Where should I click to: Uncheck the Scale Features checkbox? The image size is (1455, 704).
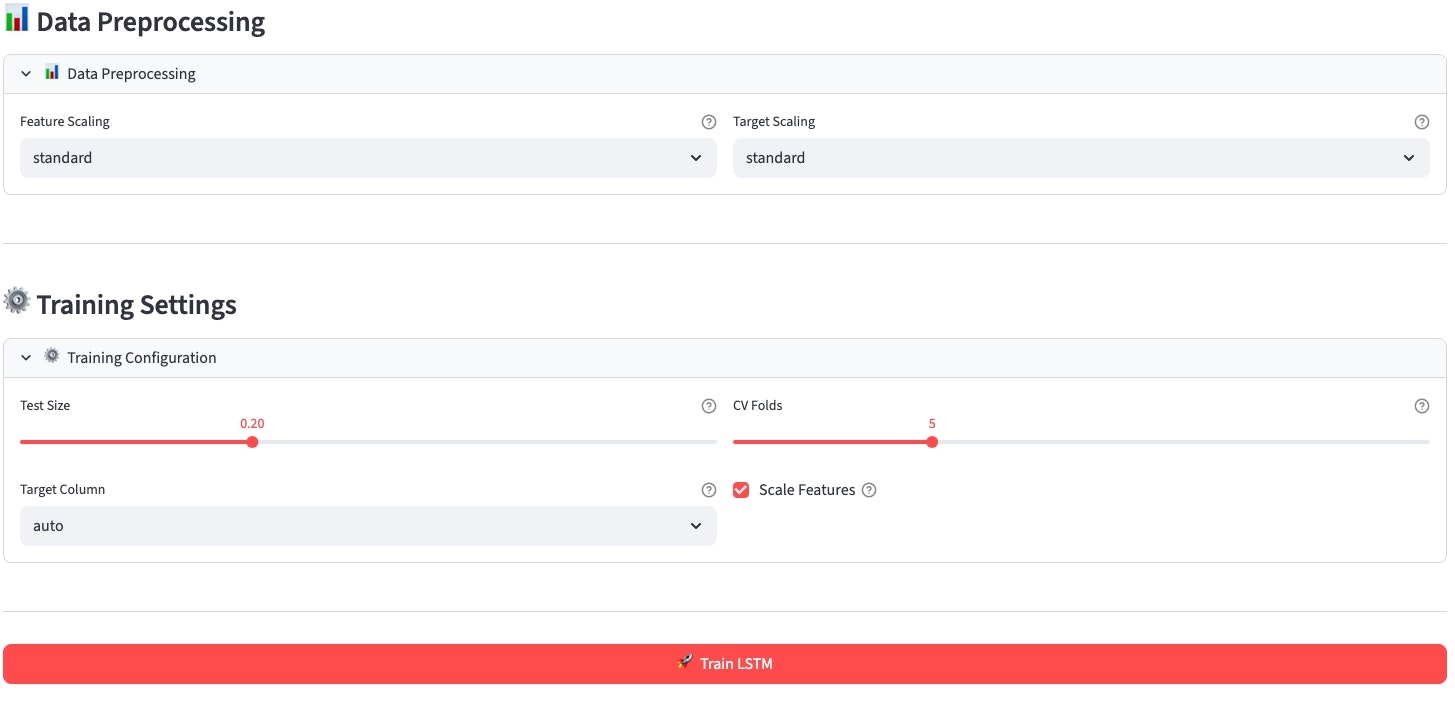[x=741, y=490]
